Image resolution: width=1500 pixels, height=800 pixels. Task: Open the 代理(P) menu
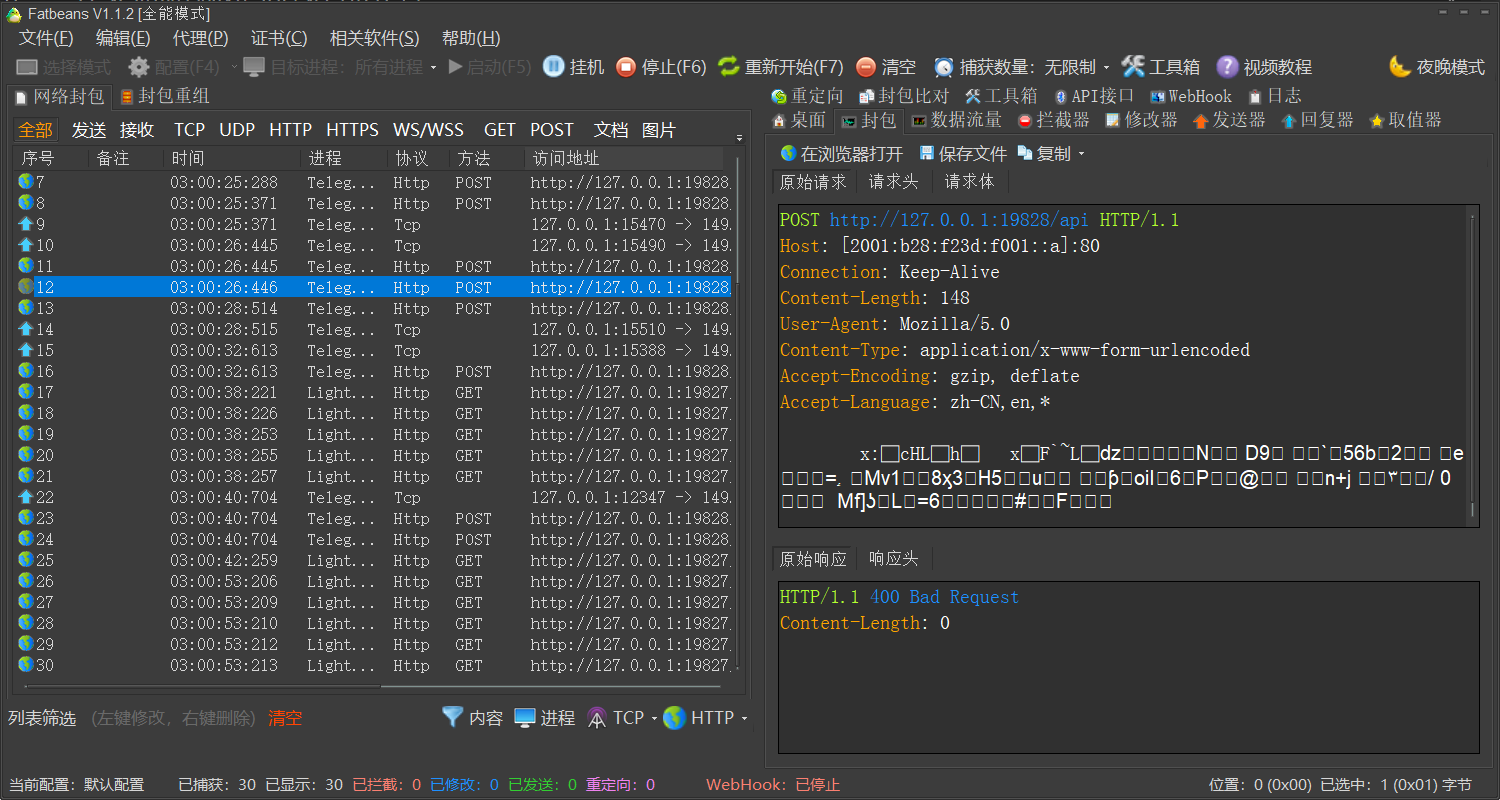(x=201, y=38)
